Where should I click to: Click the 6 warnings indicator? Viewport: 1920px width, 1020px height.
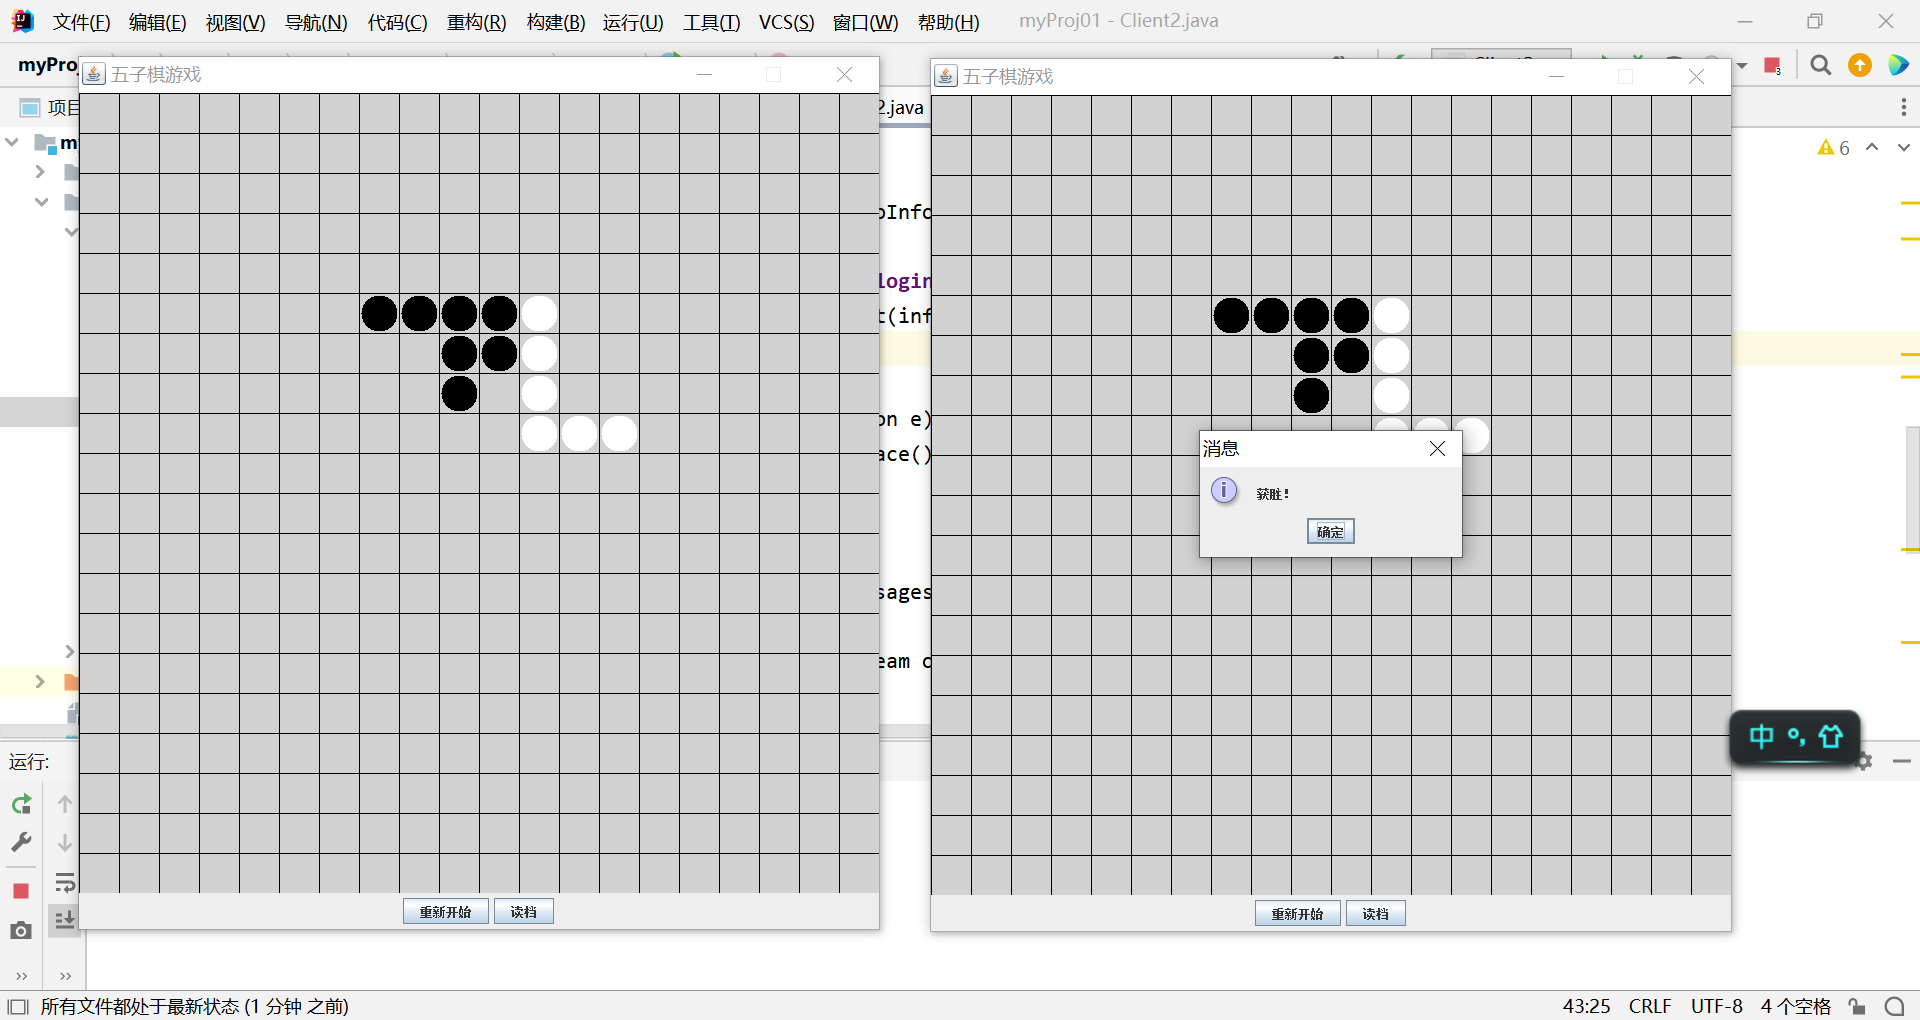[x=1834, y=147]
